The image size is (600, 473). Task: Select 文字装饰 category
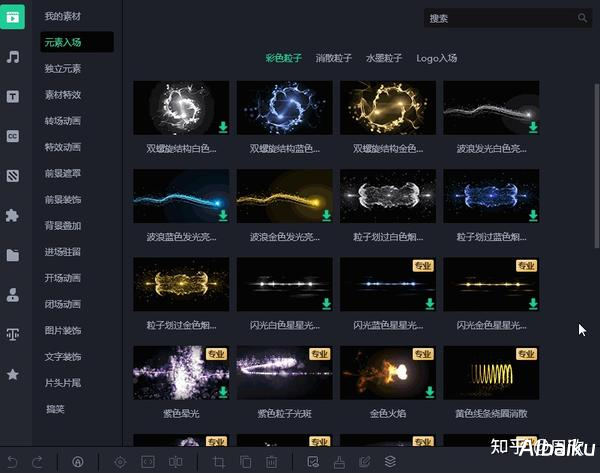tap(63, 357)
